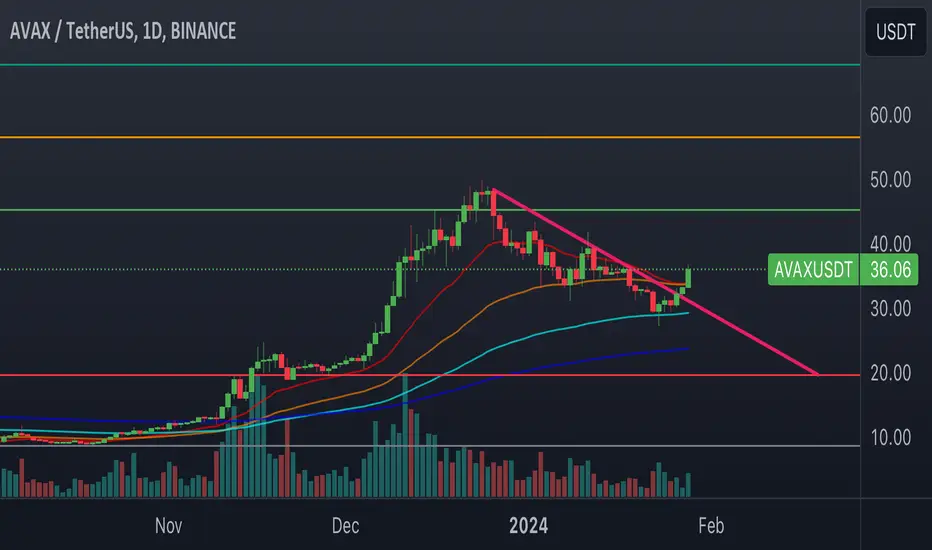Click the latest green candle at 36

(x=688, y=278)
